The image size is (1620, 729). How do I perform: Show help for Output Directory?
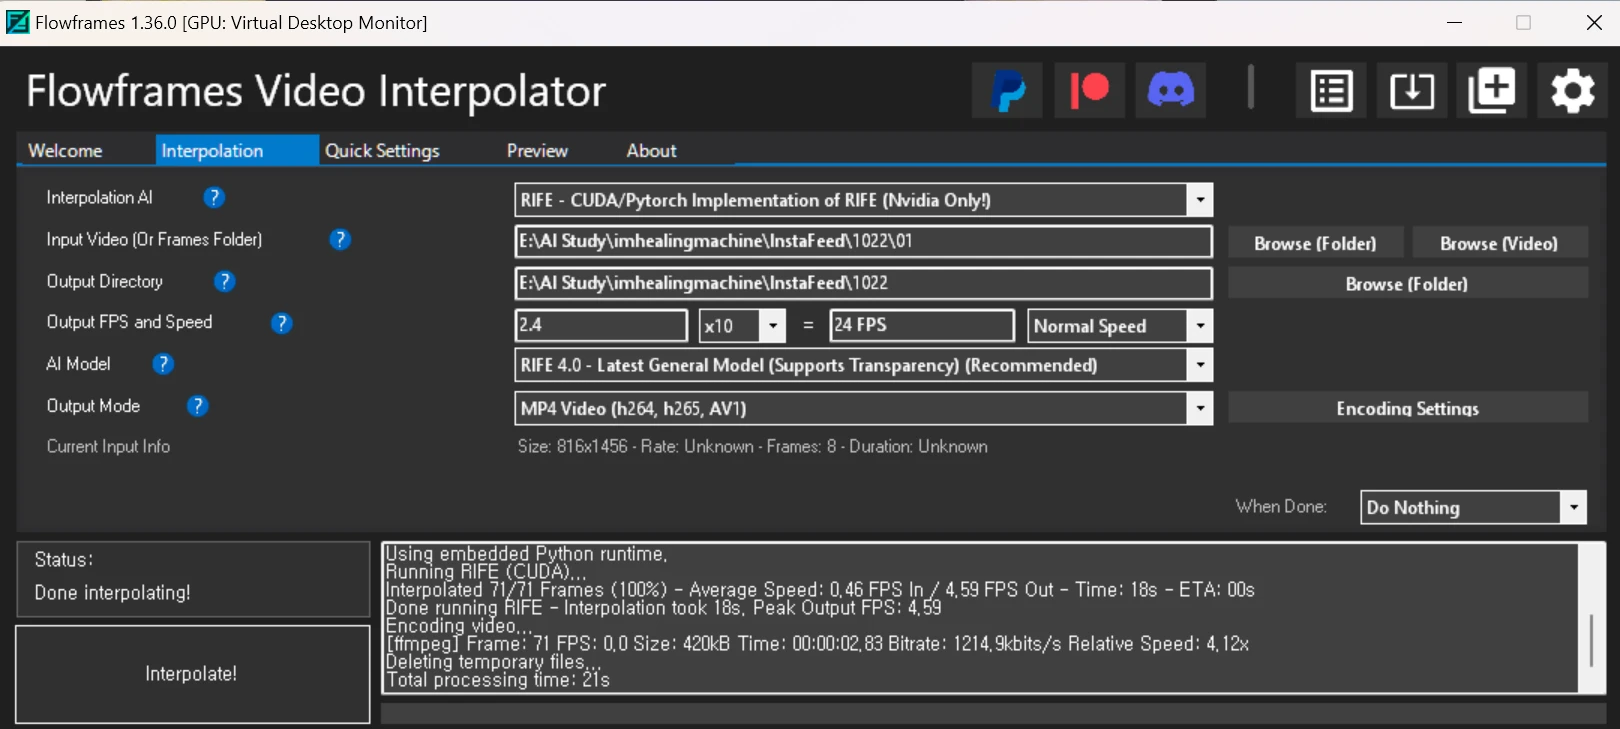point(225,282)
